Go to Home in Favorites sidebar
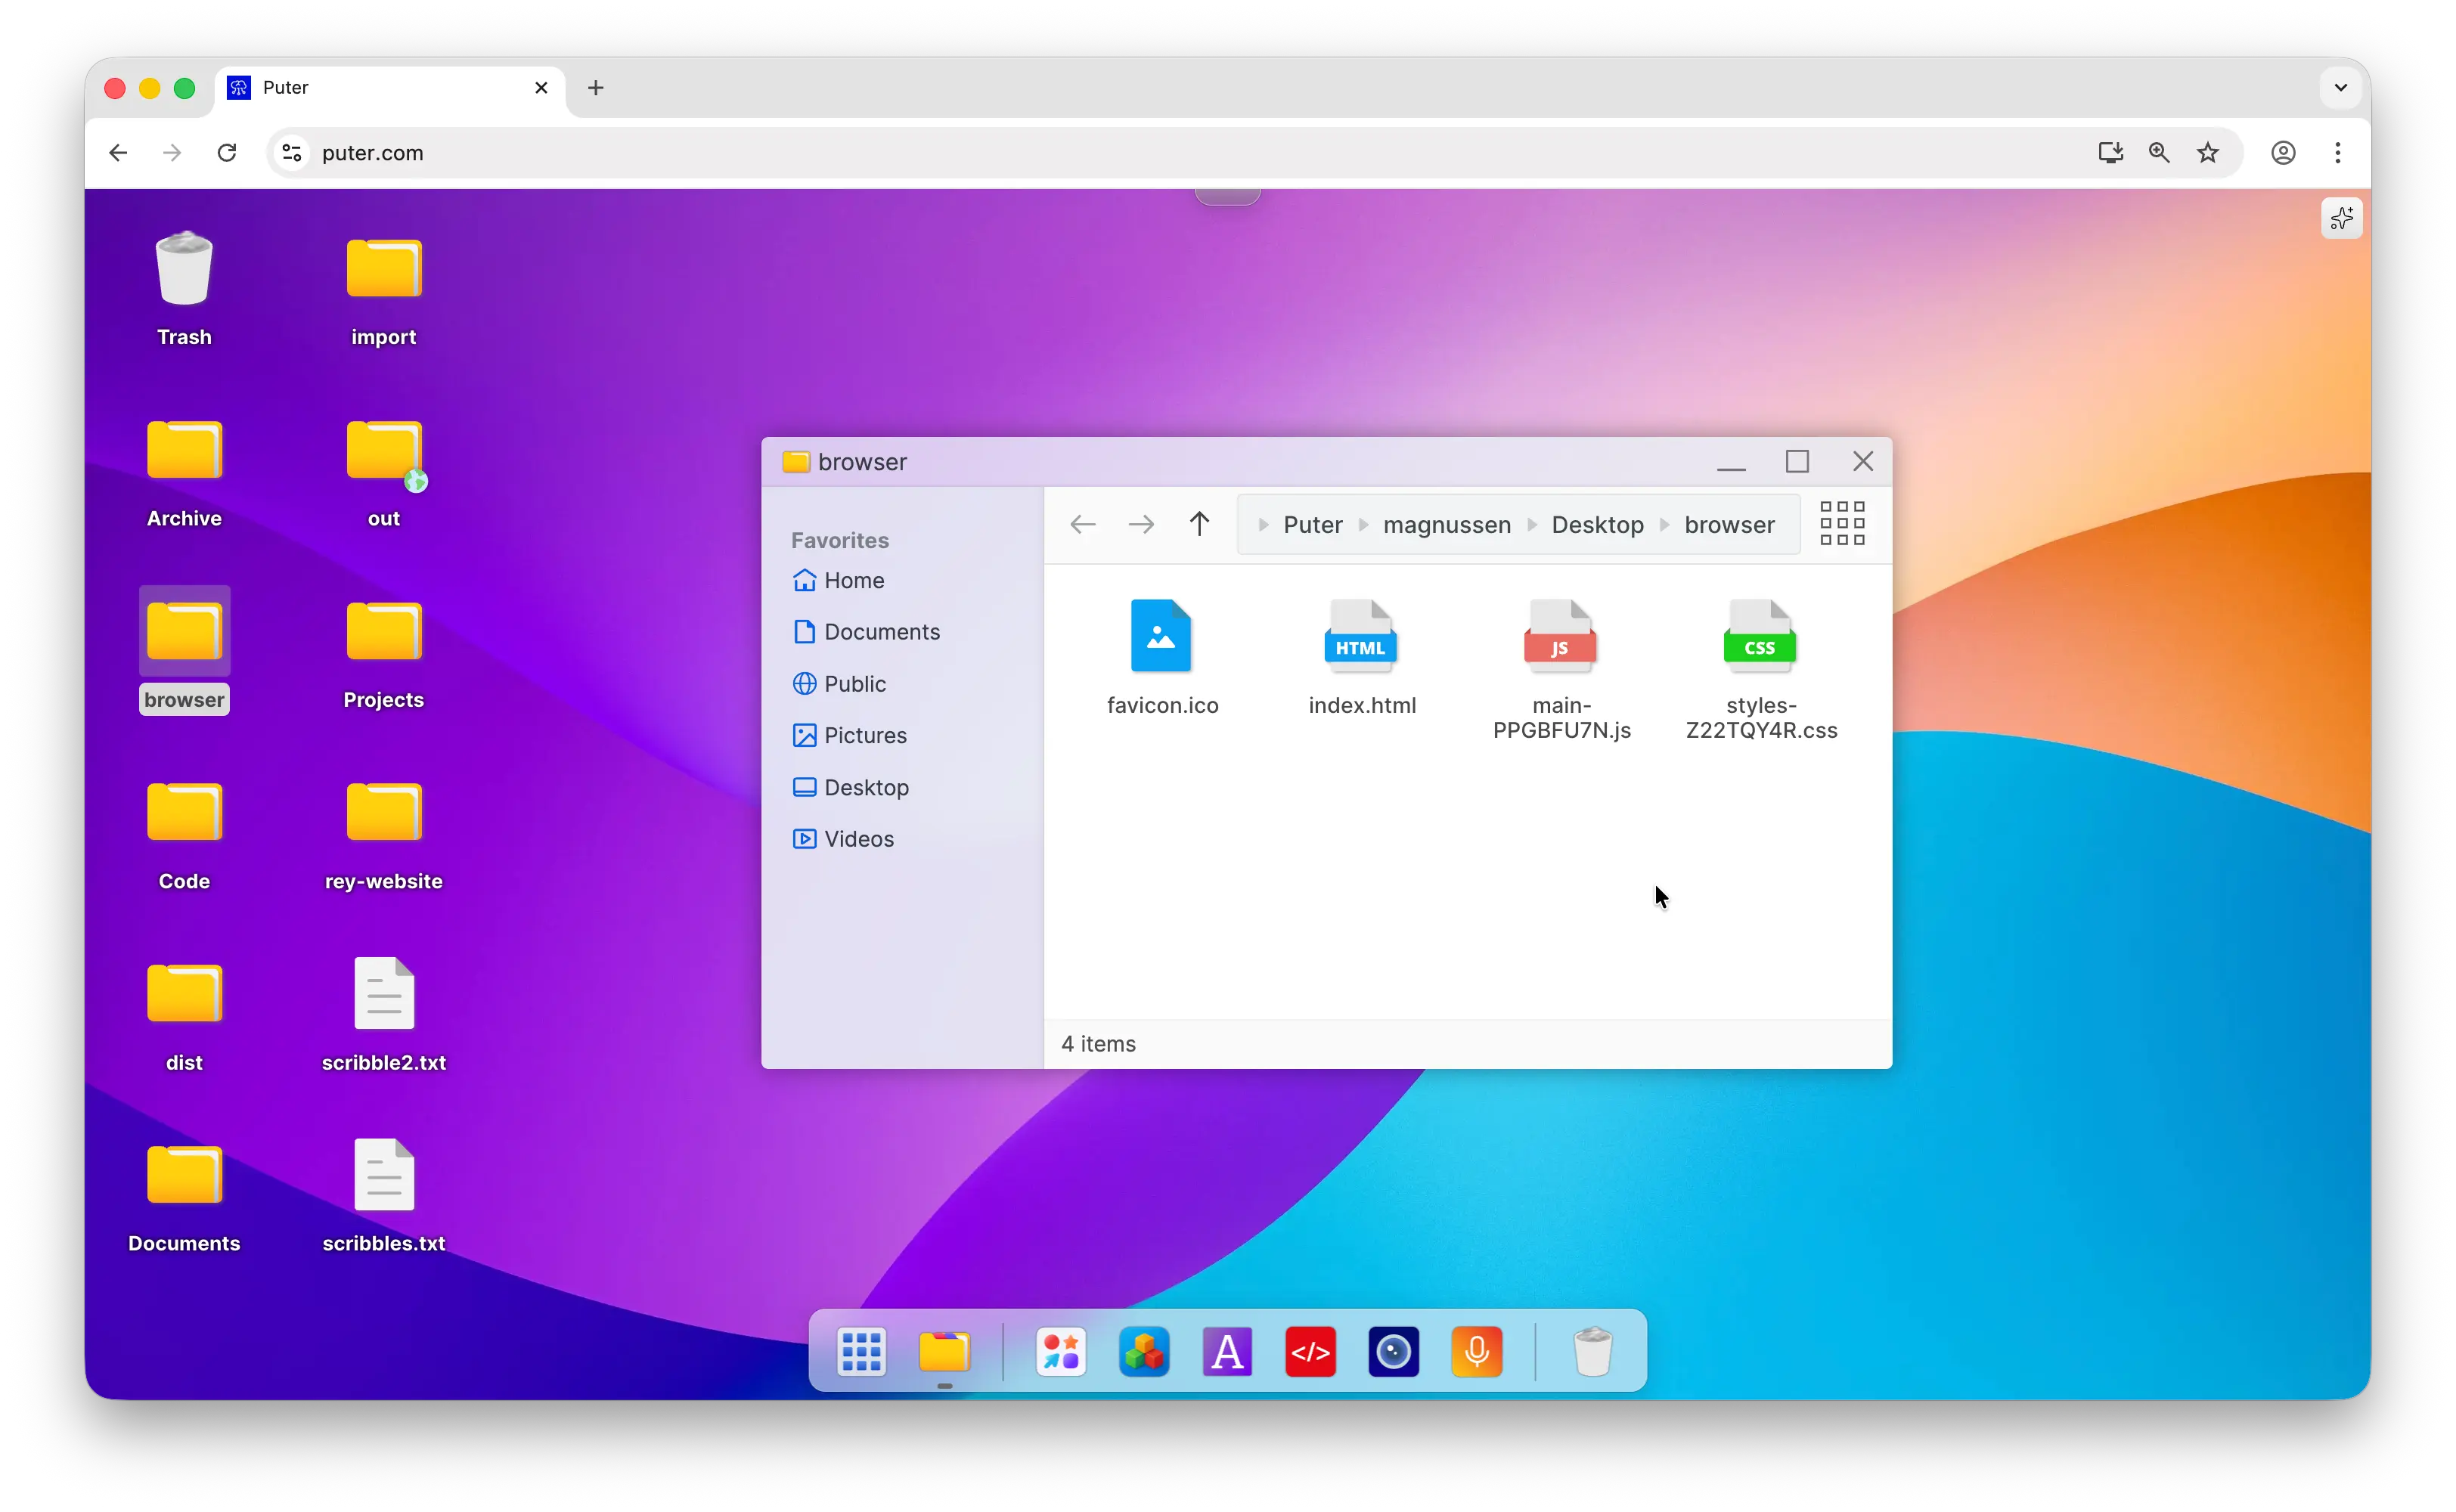The image size is (2456, 1512). [853, 580]
